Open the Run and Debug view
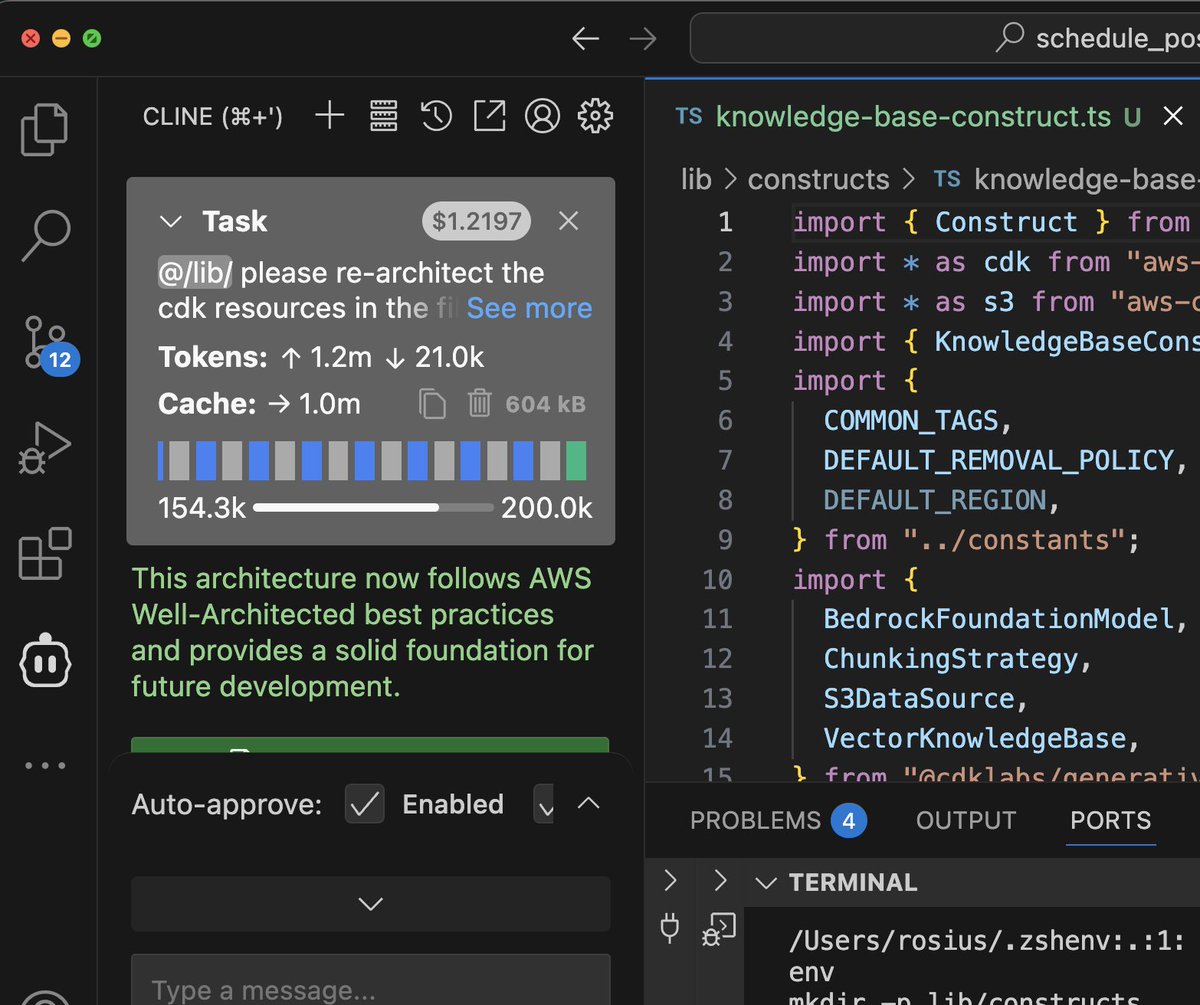The height and width of the screenshot is (1005, 1200). click(x=46, y=448)
